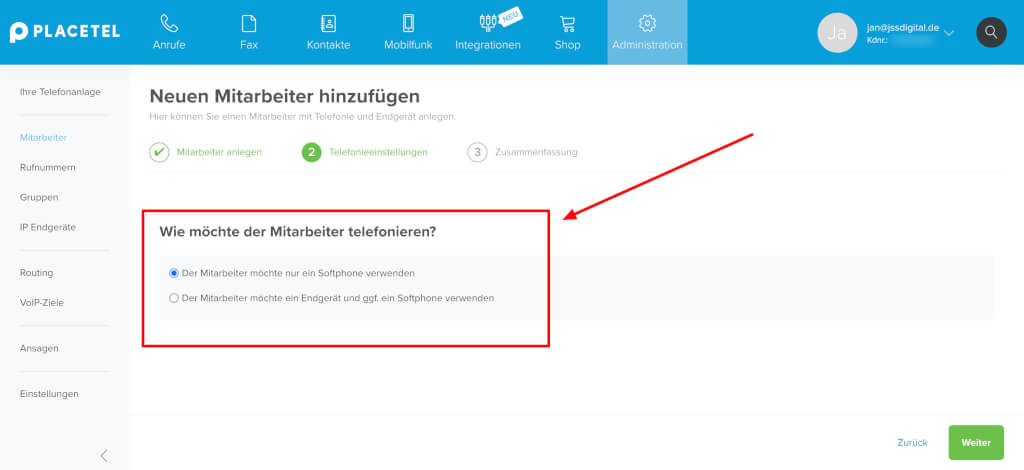Open the Fax document icon
Viewport: 1024px width, 470px height.
pyautogui.click(x=249, y=24)
